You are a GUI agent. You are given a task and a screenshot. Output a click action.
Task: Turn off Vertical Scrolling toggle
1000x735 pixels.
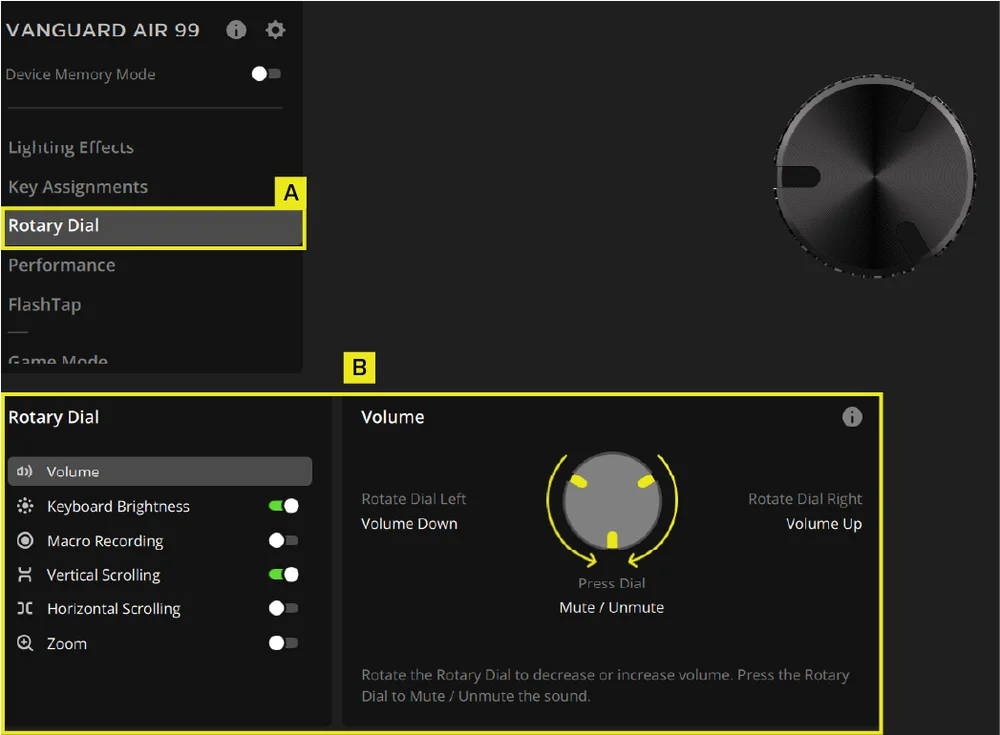coord(284,575)
